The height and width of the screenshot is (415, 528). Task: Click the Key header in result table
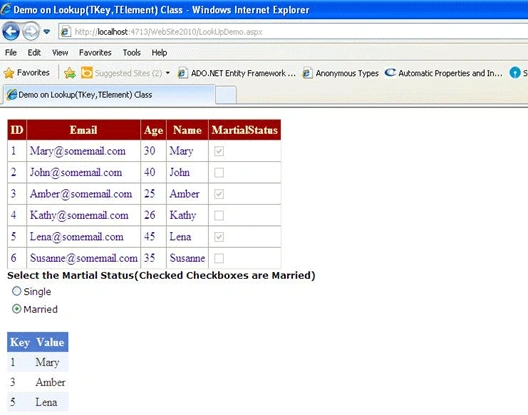20,342
